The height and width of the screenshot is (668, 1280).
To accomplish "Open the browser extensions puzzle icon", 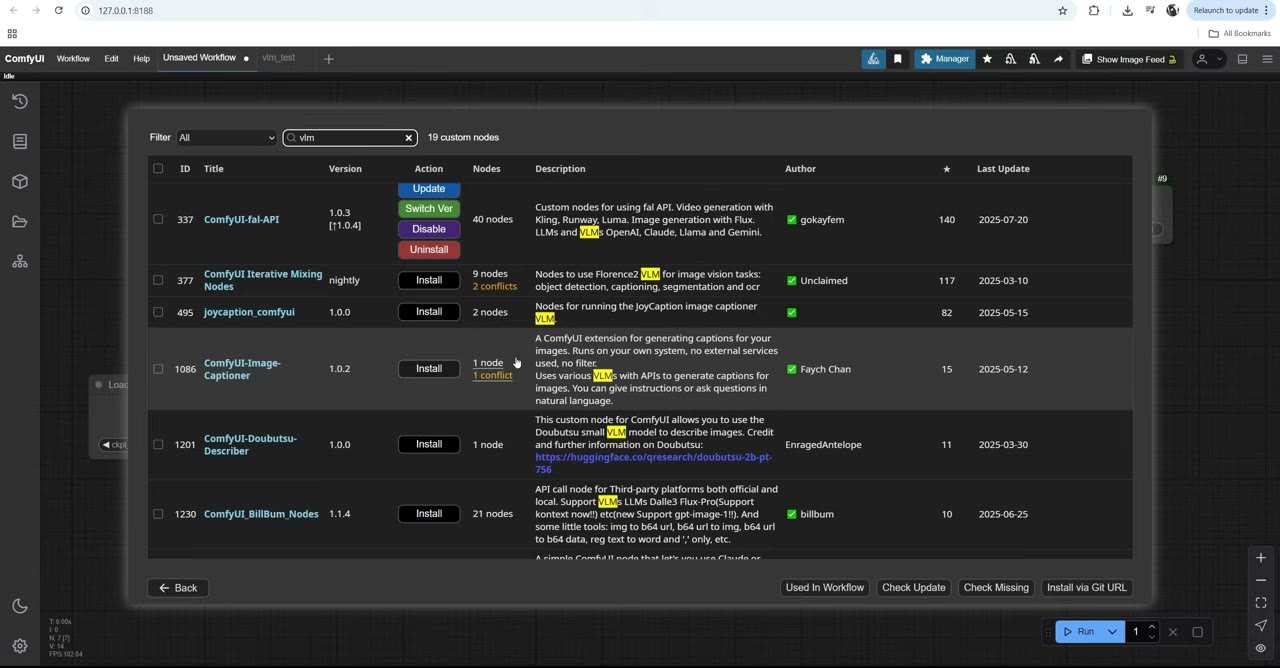I will click(x=1094, y=10).
